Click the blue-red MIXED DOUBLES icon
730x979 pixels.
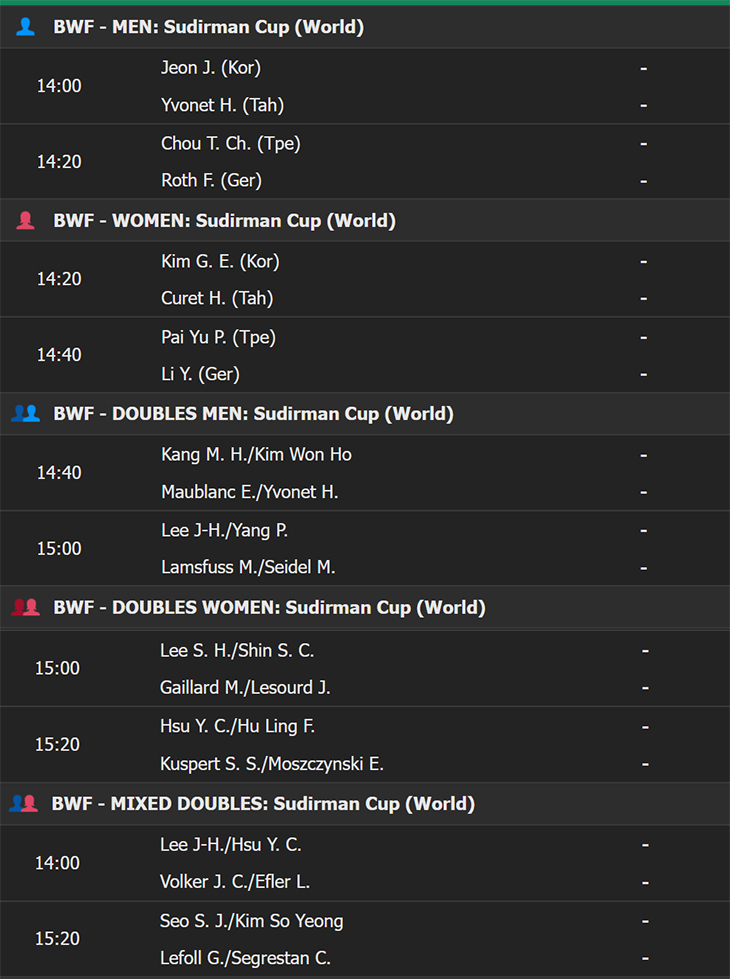[24, 803]
